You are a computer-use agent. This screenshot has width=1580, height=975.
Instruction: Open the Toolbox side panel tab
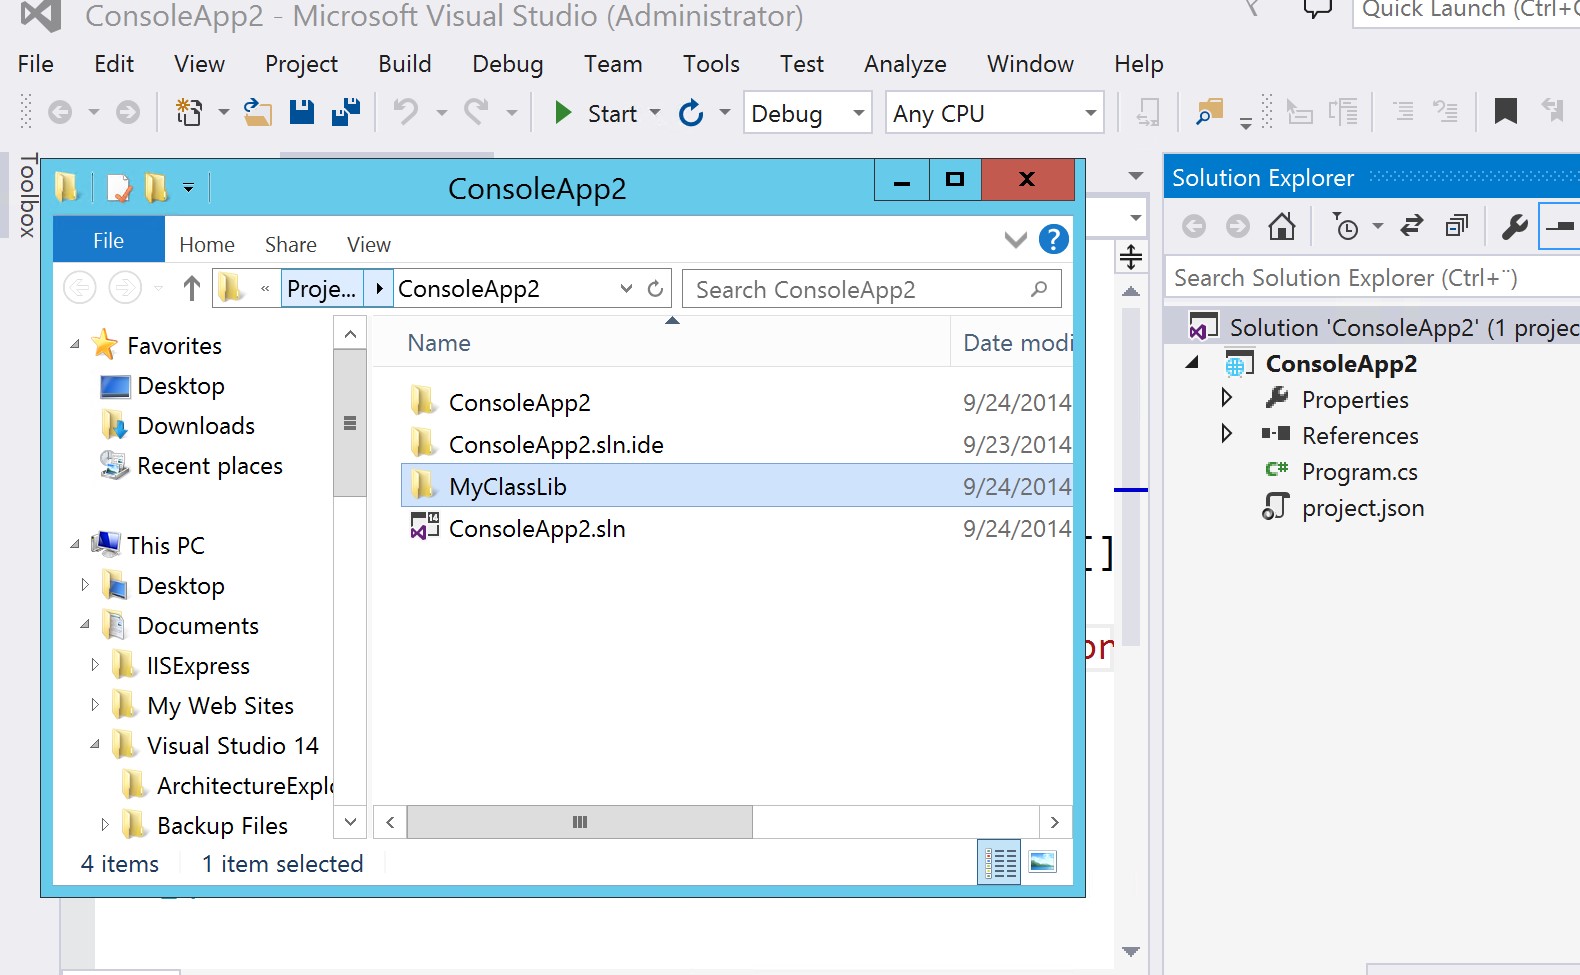(x=28, y=195)
